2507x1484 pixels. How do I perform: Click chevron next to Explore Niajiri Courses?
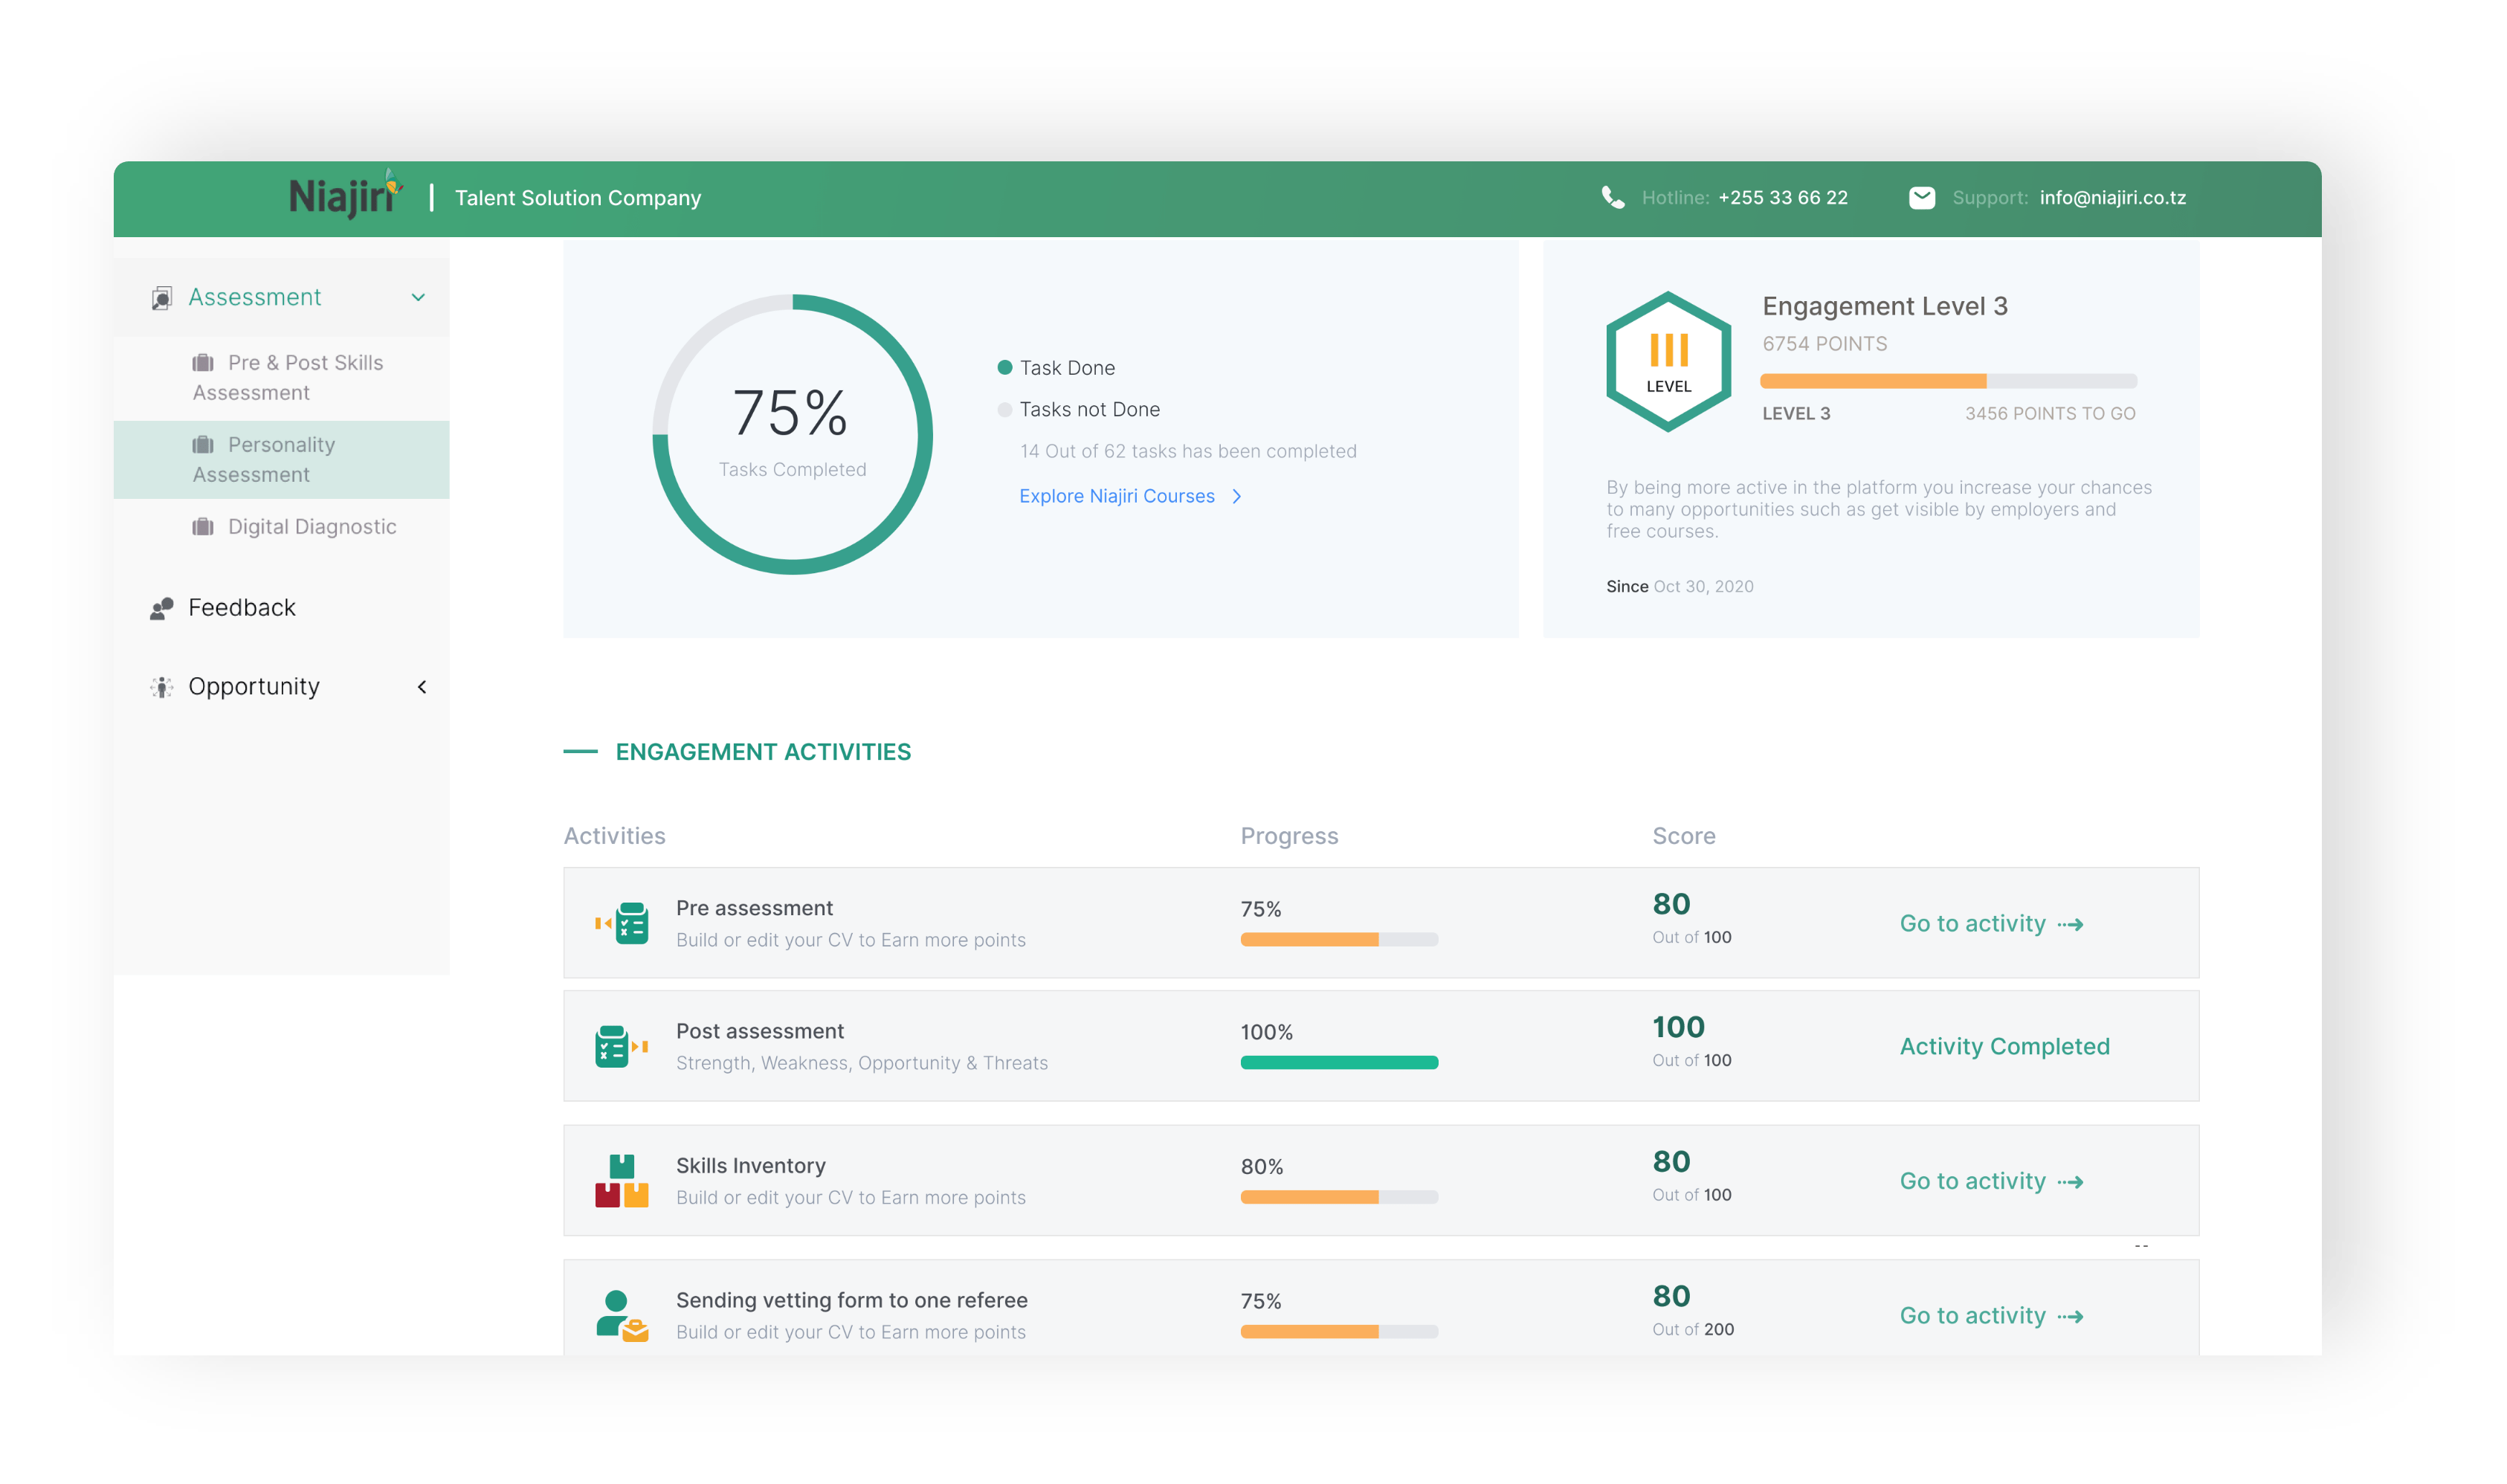[x=1237, y=496]
